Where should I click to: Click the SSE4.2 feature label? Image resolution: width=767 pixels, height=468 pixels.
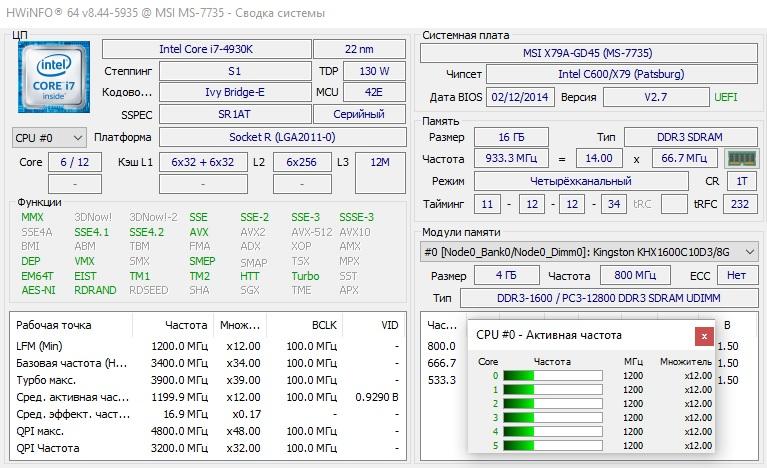[147, 232]
